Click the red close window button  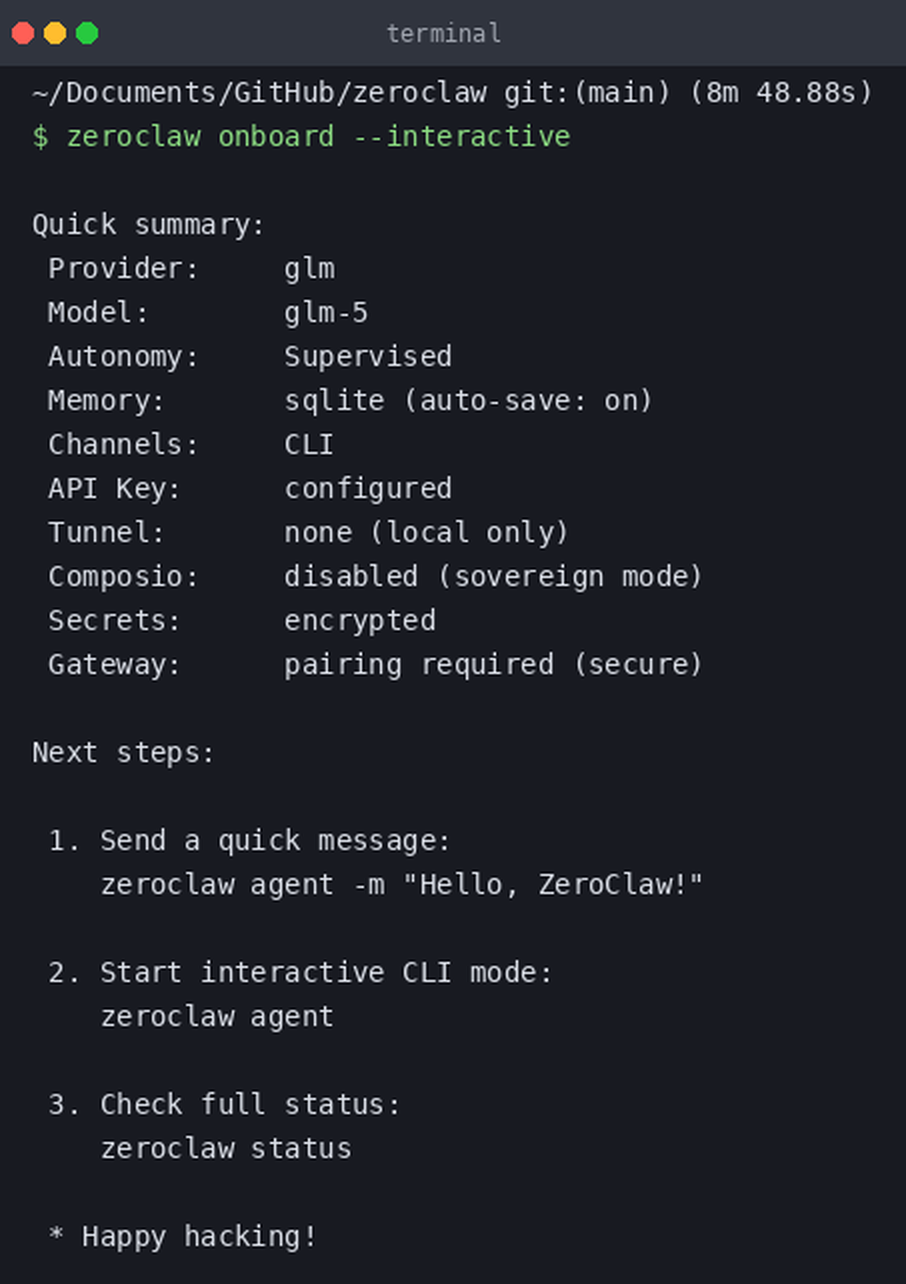tap(23, 33)
